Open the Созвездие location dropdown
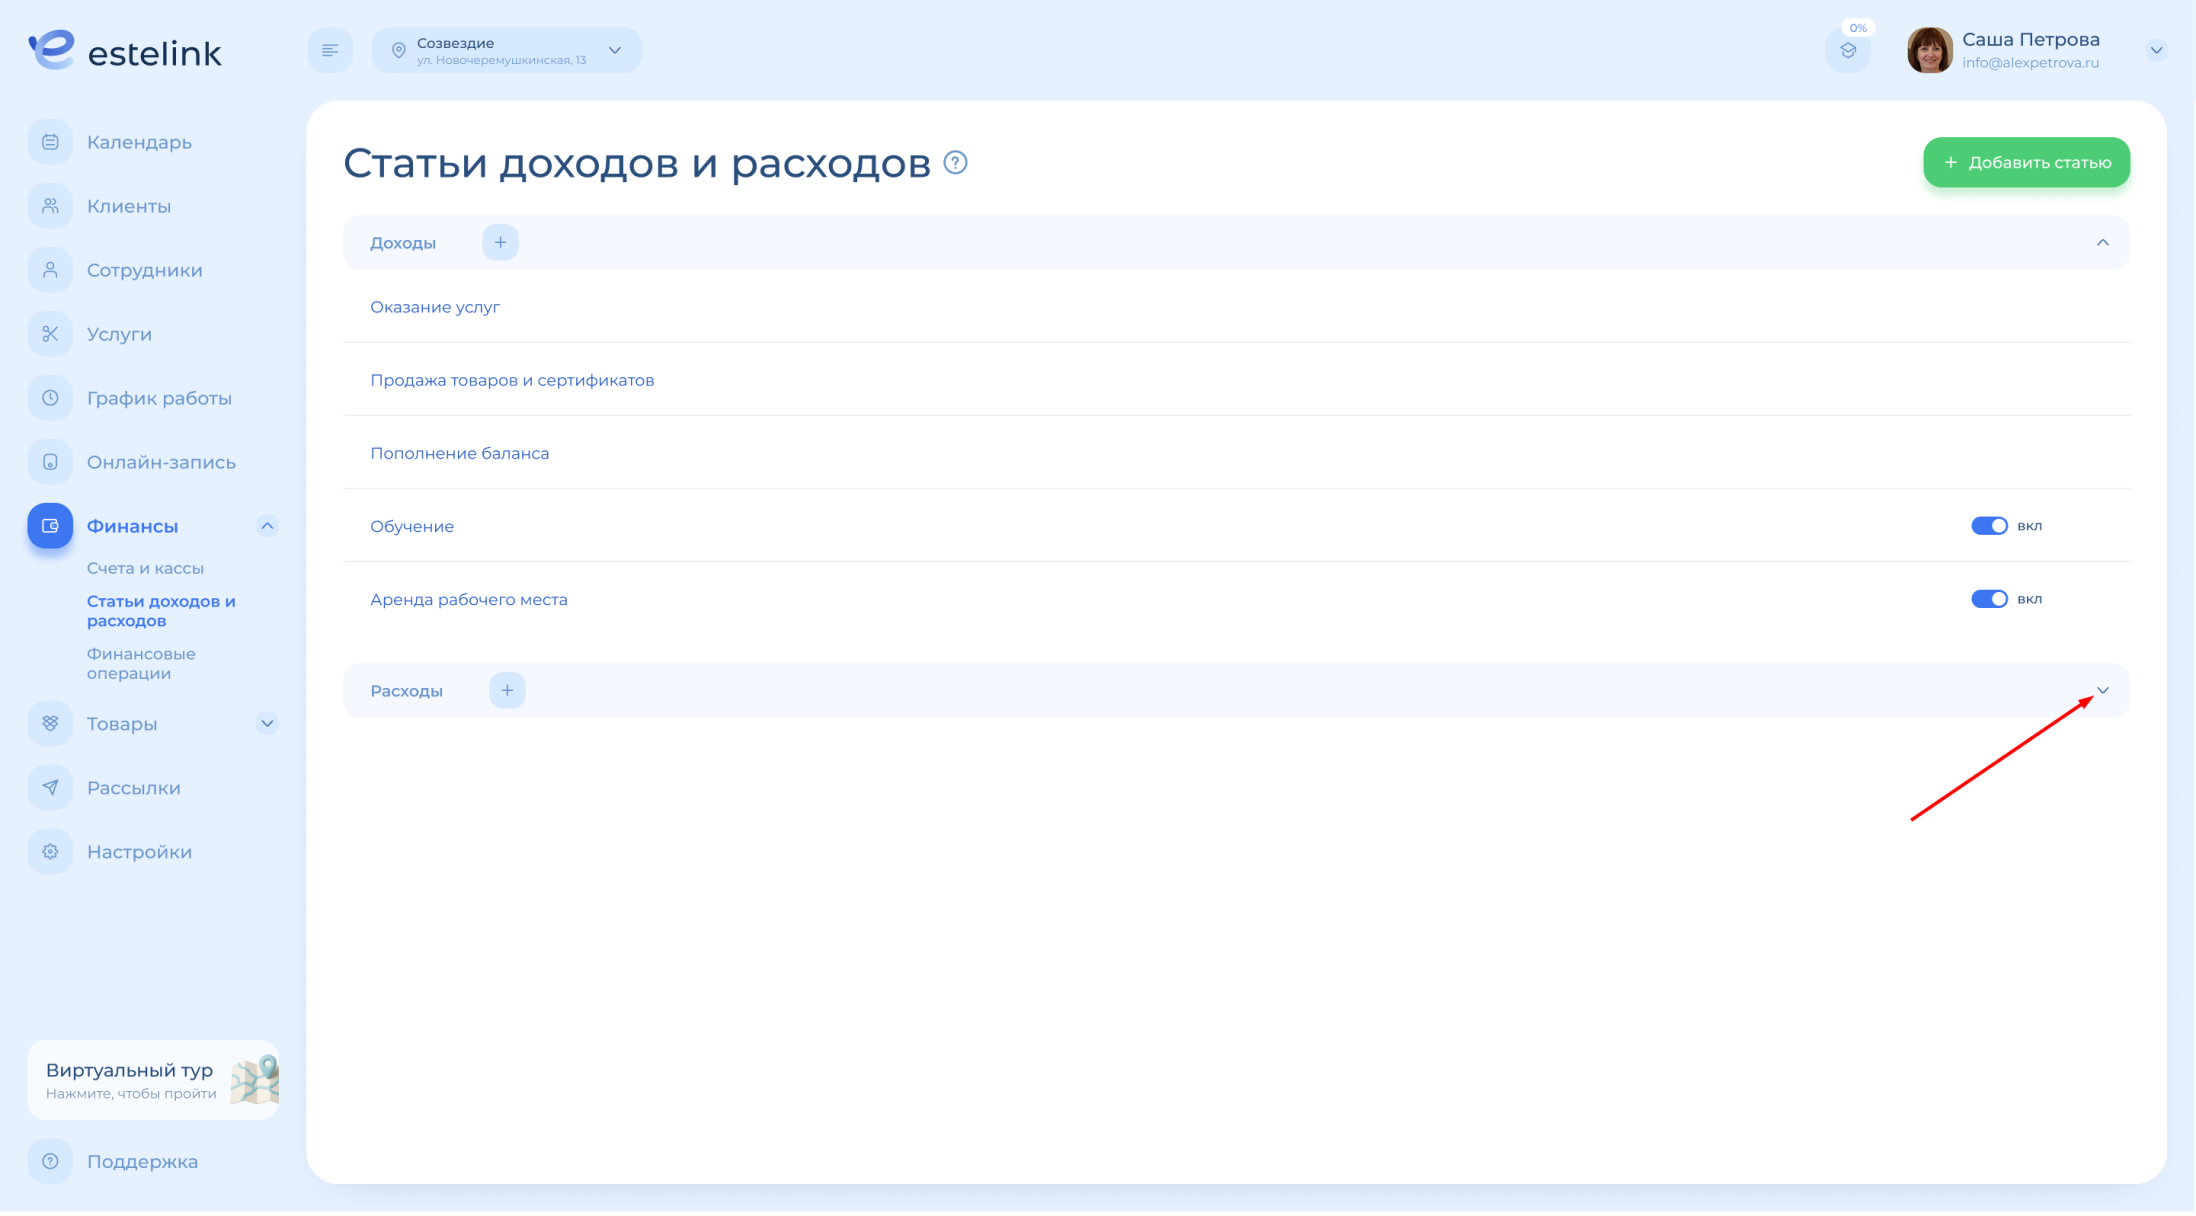This screenshot has height=1216, width=2196. (507, 50)
